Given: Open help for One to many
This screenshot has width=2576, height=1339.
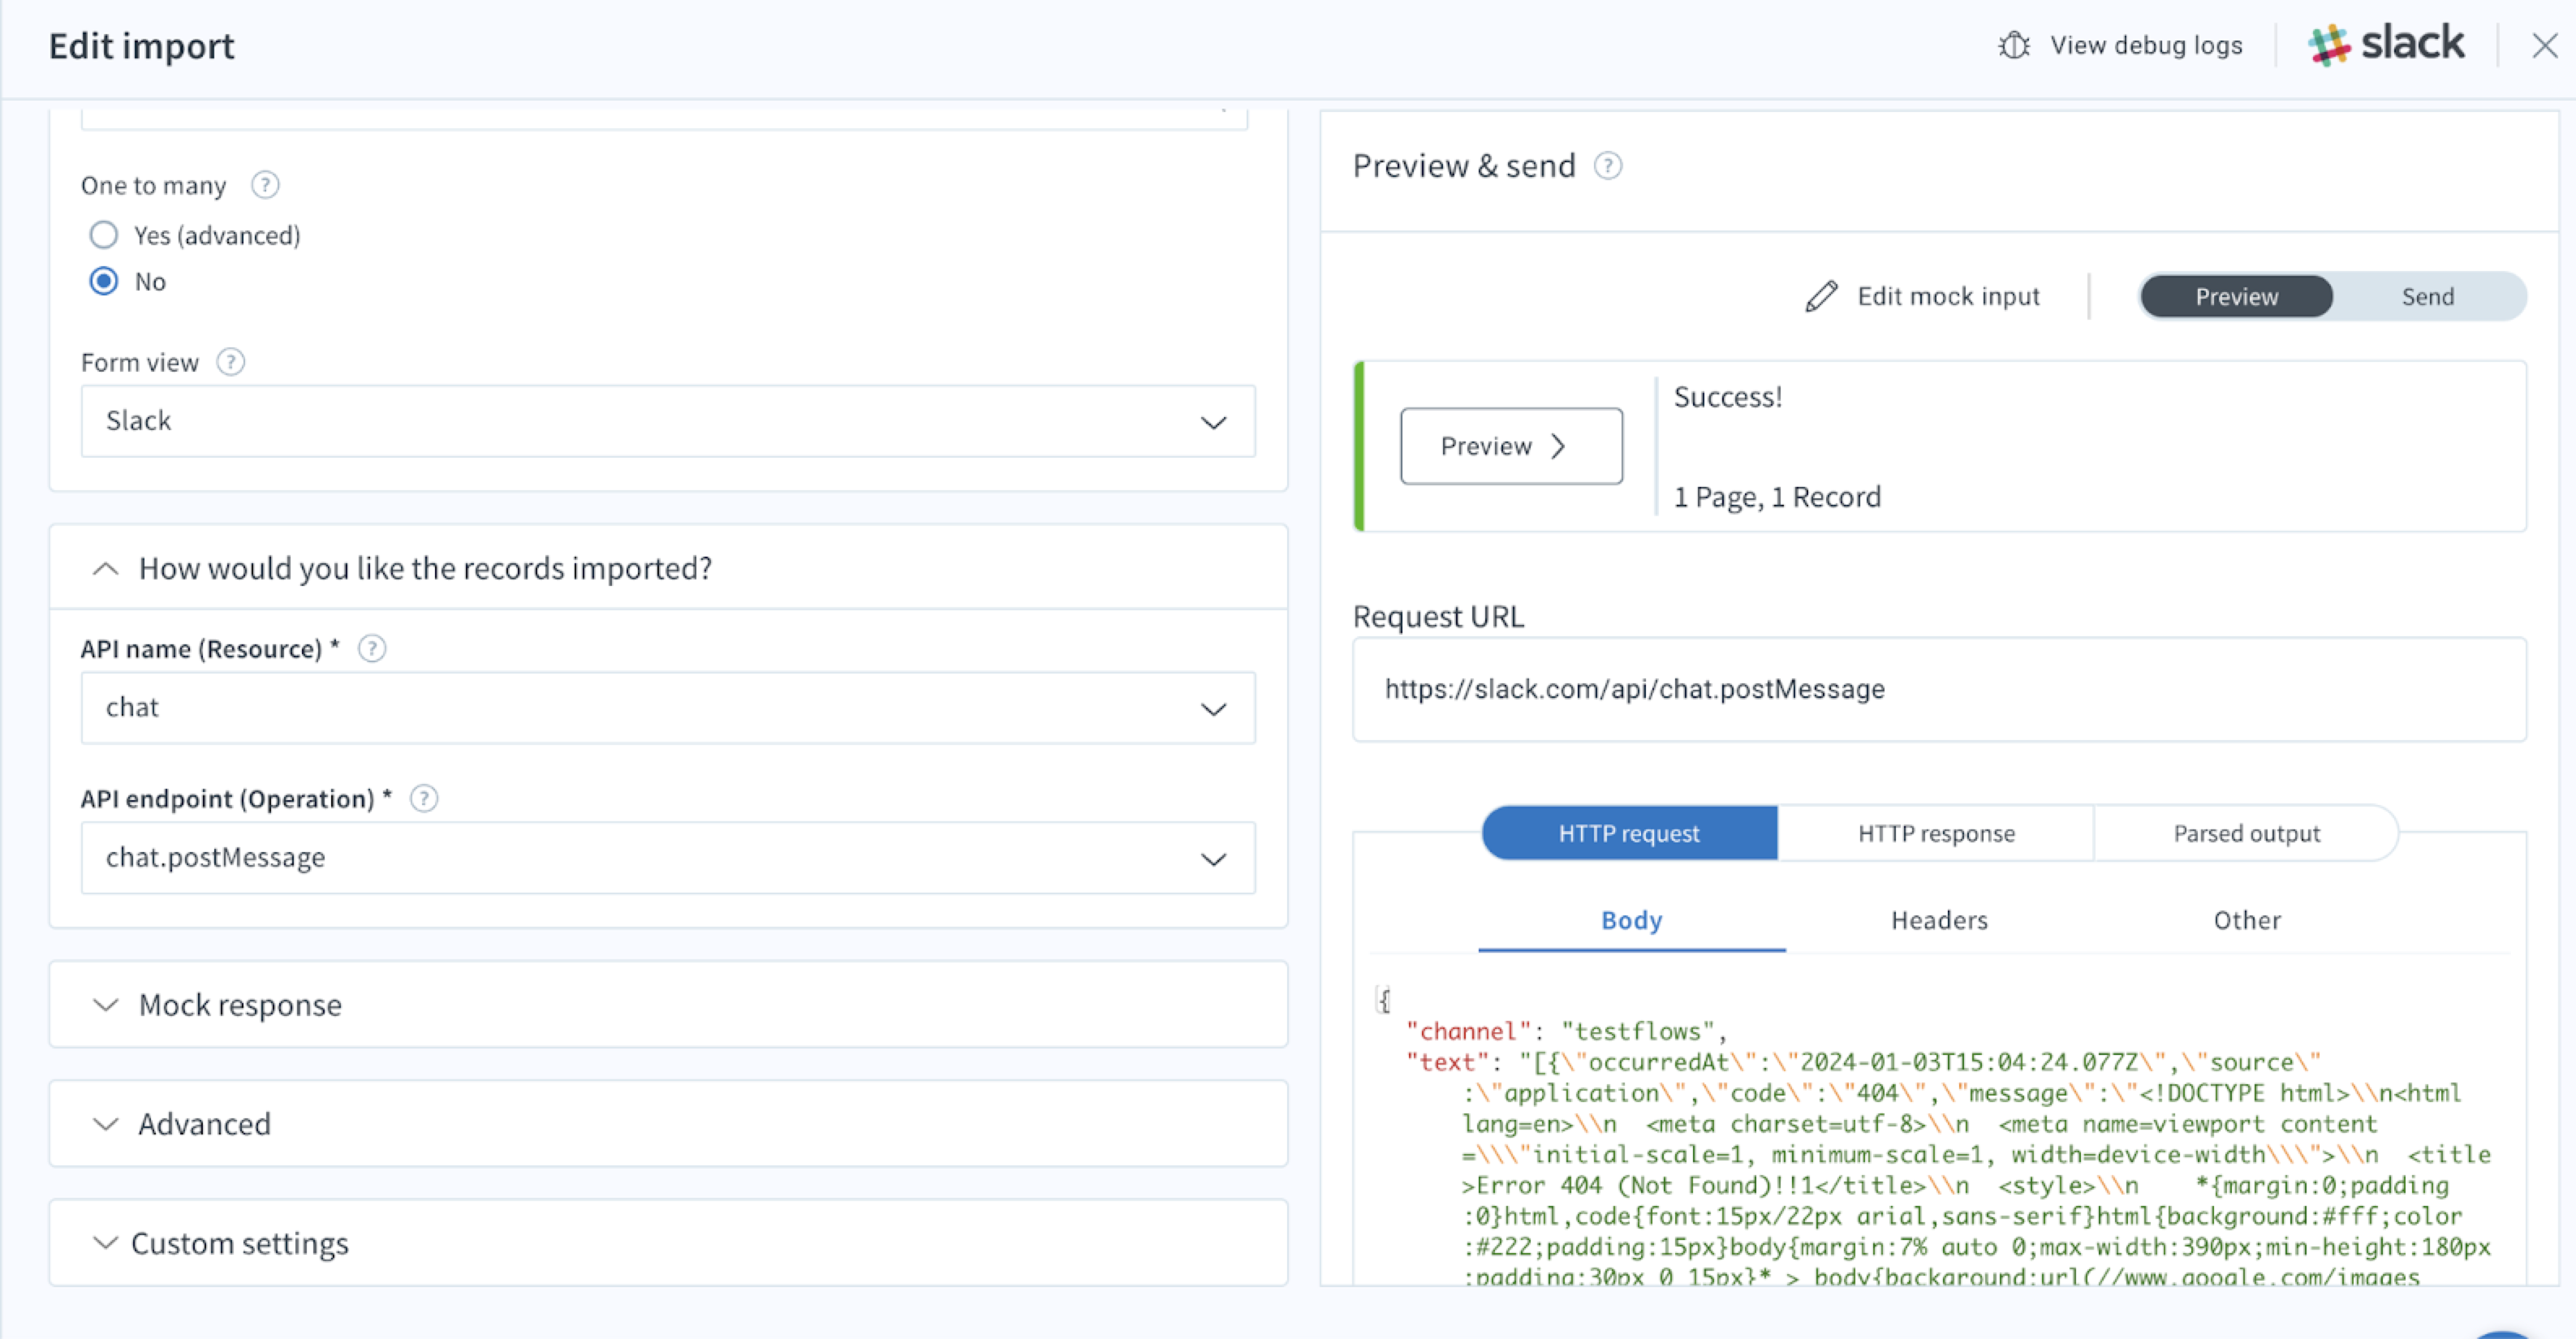Looking at the screenshot, I should pyautogui.click(x=265, y=185).
